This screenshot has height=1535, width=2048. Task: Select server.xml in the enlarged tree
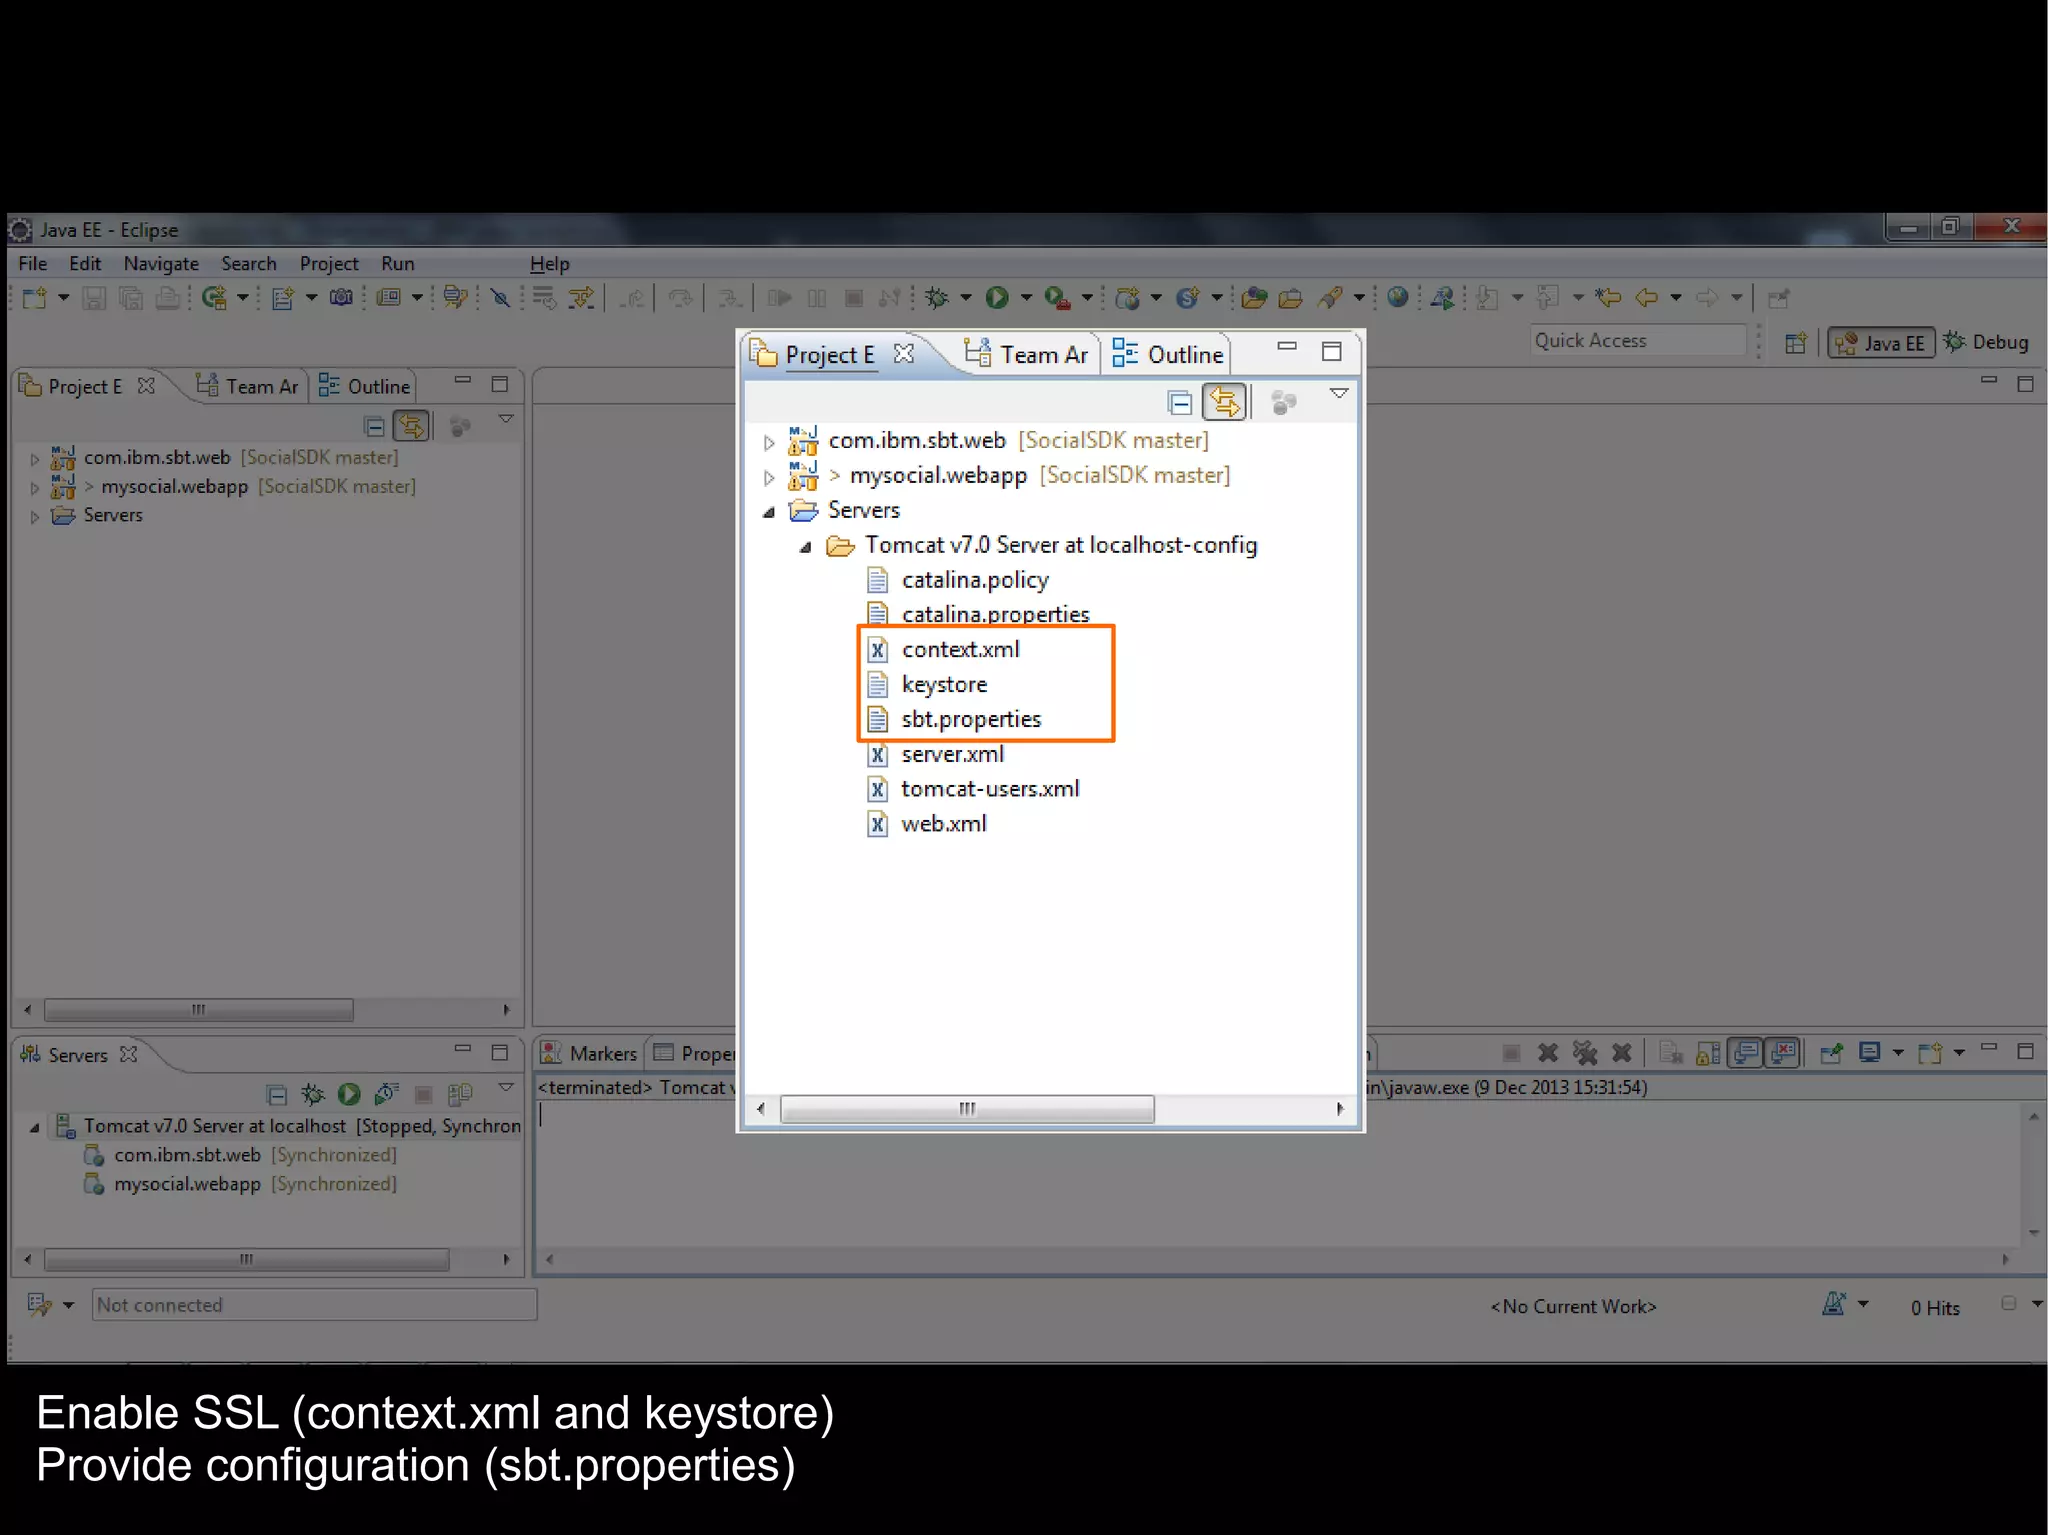952,755
